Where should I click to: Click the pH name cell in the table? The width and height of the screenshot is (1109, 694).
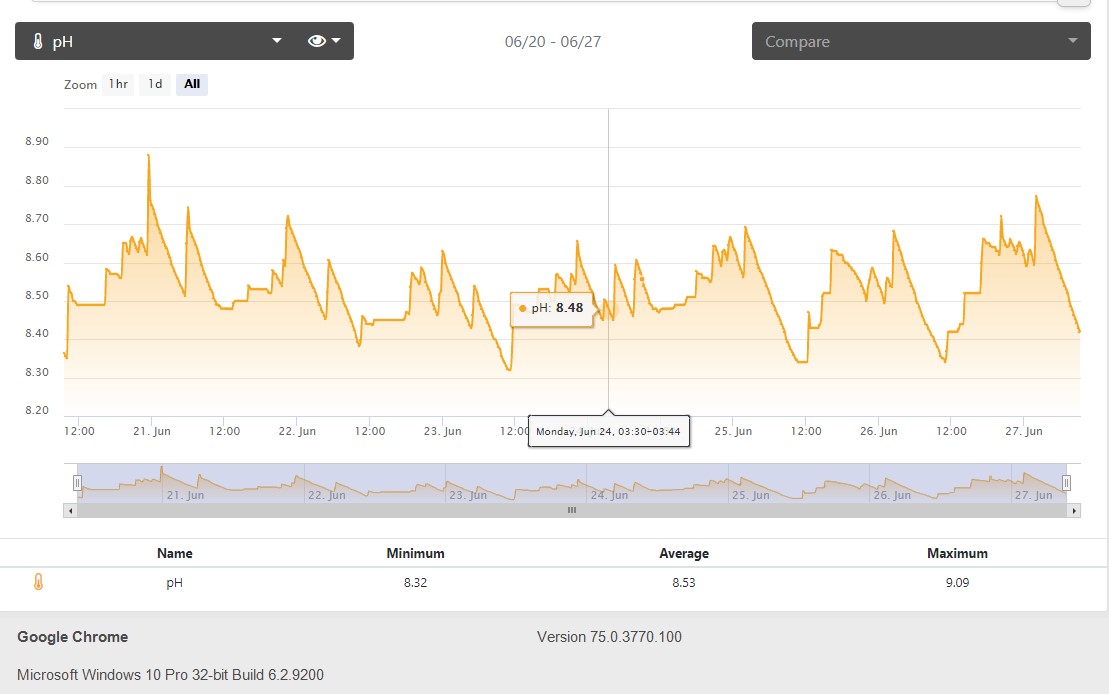[x=175, y=583]
